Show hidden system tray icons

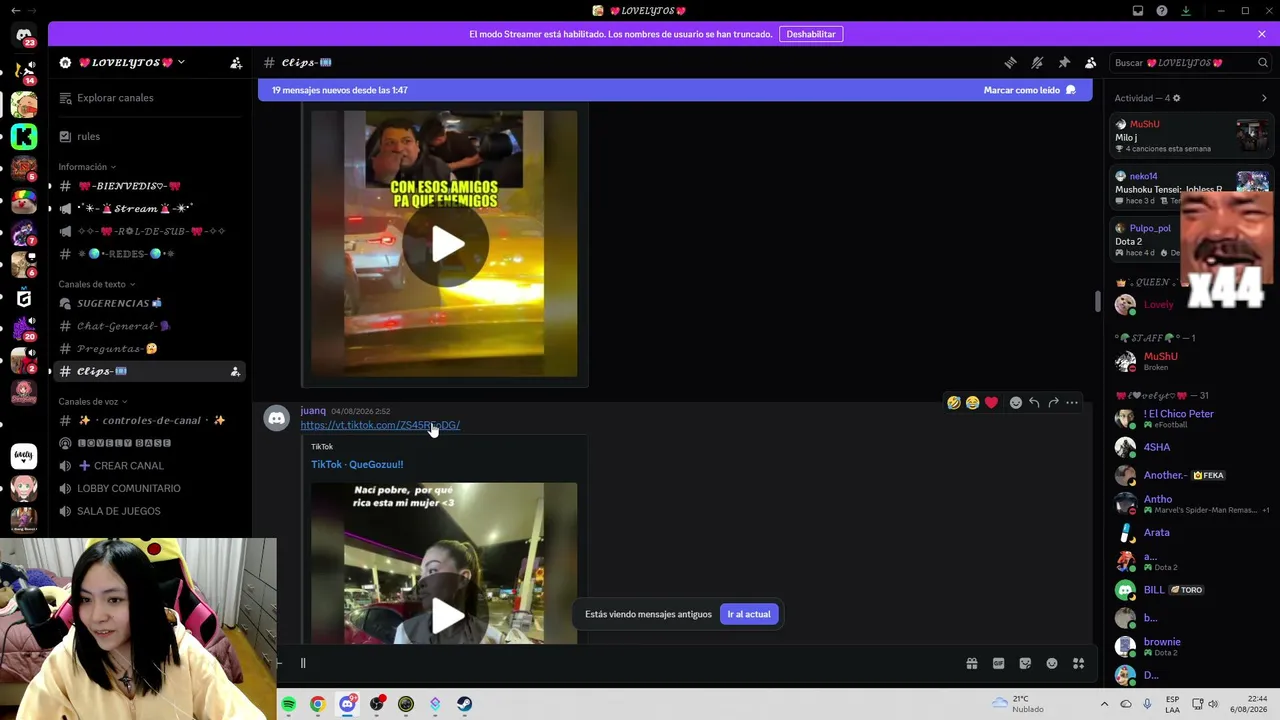1104,704
